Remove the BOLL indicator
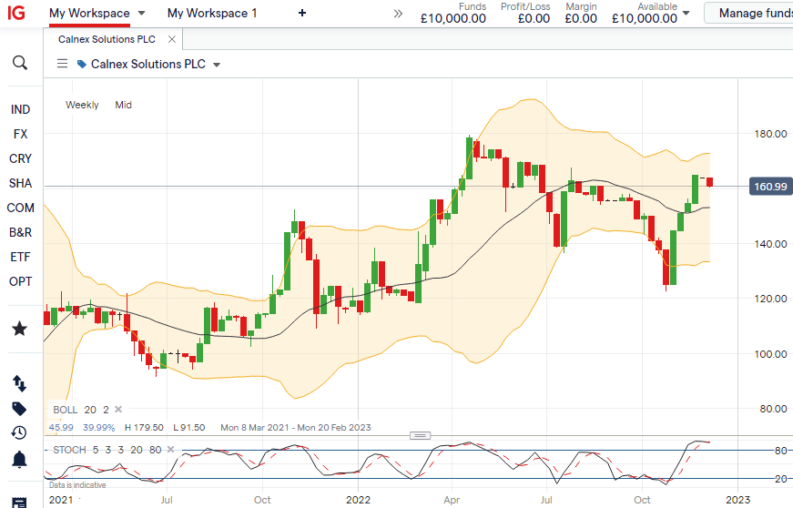This screenshot has height=508, width=793. tap(118, 409)
